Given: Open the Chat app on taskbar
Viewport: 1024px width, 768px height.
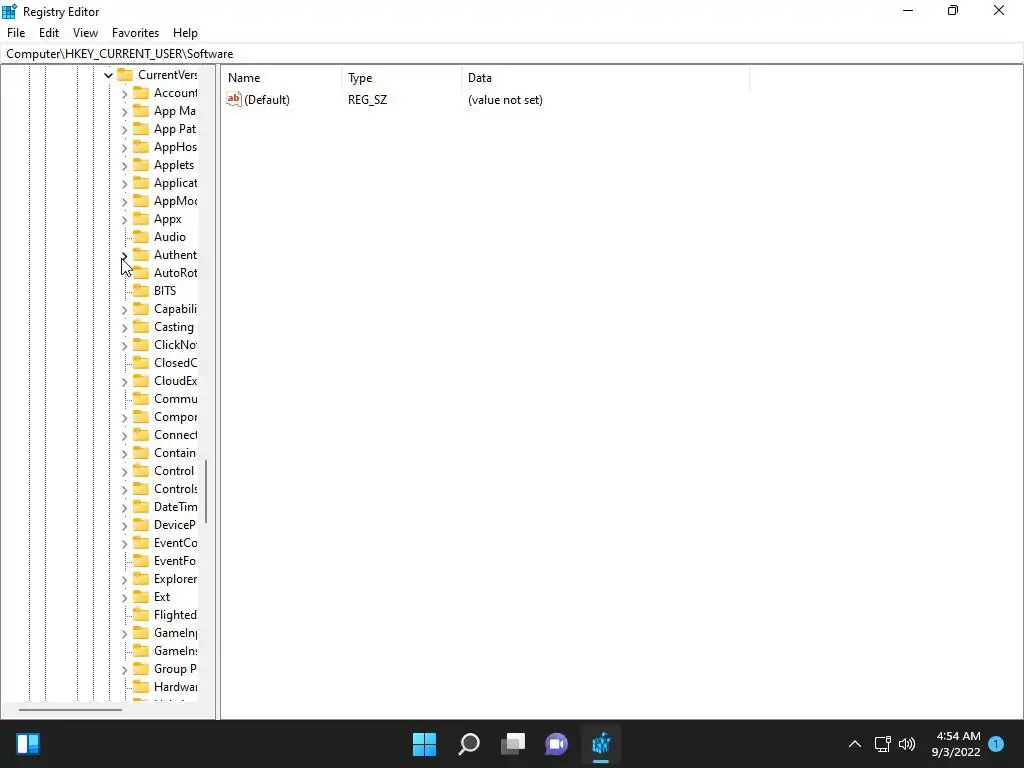Looking at the screenshot, I should click(x=556, y=744).
